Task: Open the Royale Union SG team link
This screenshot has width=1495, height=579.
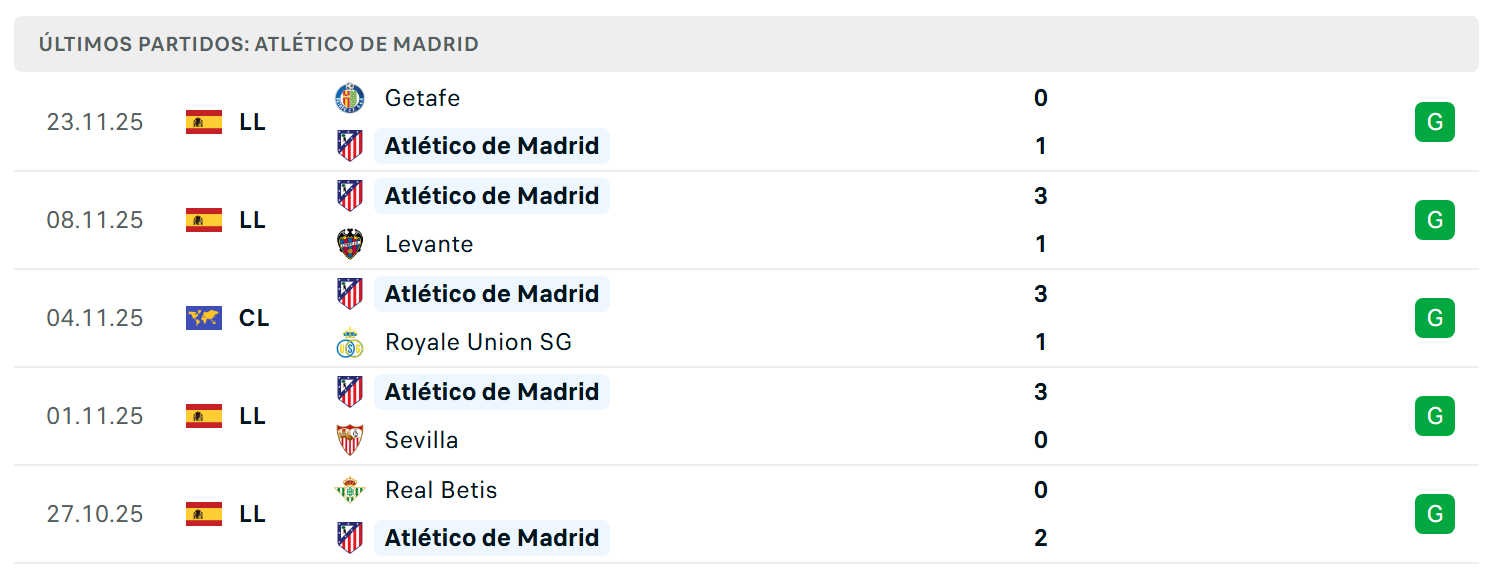Action: click(x=478, y=342)
